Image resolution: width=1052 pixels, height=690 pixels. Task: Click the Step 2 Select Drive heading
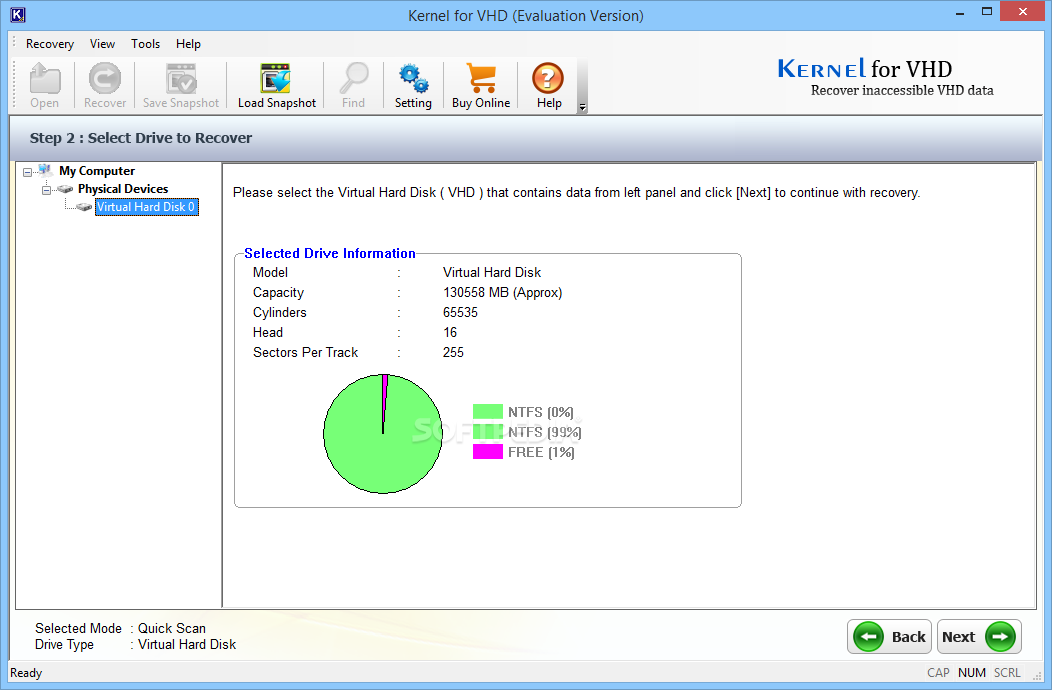tap(141, 138)
